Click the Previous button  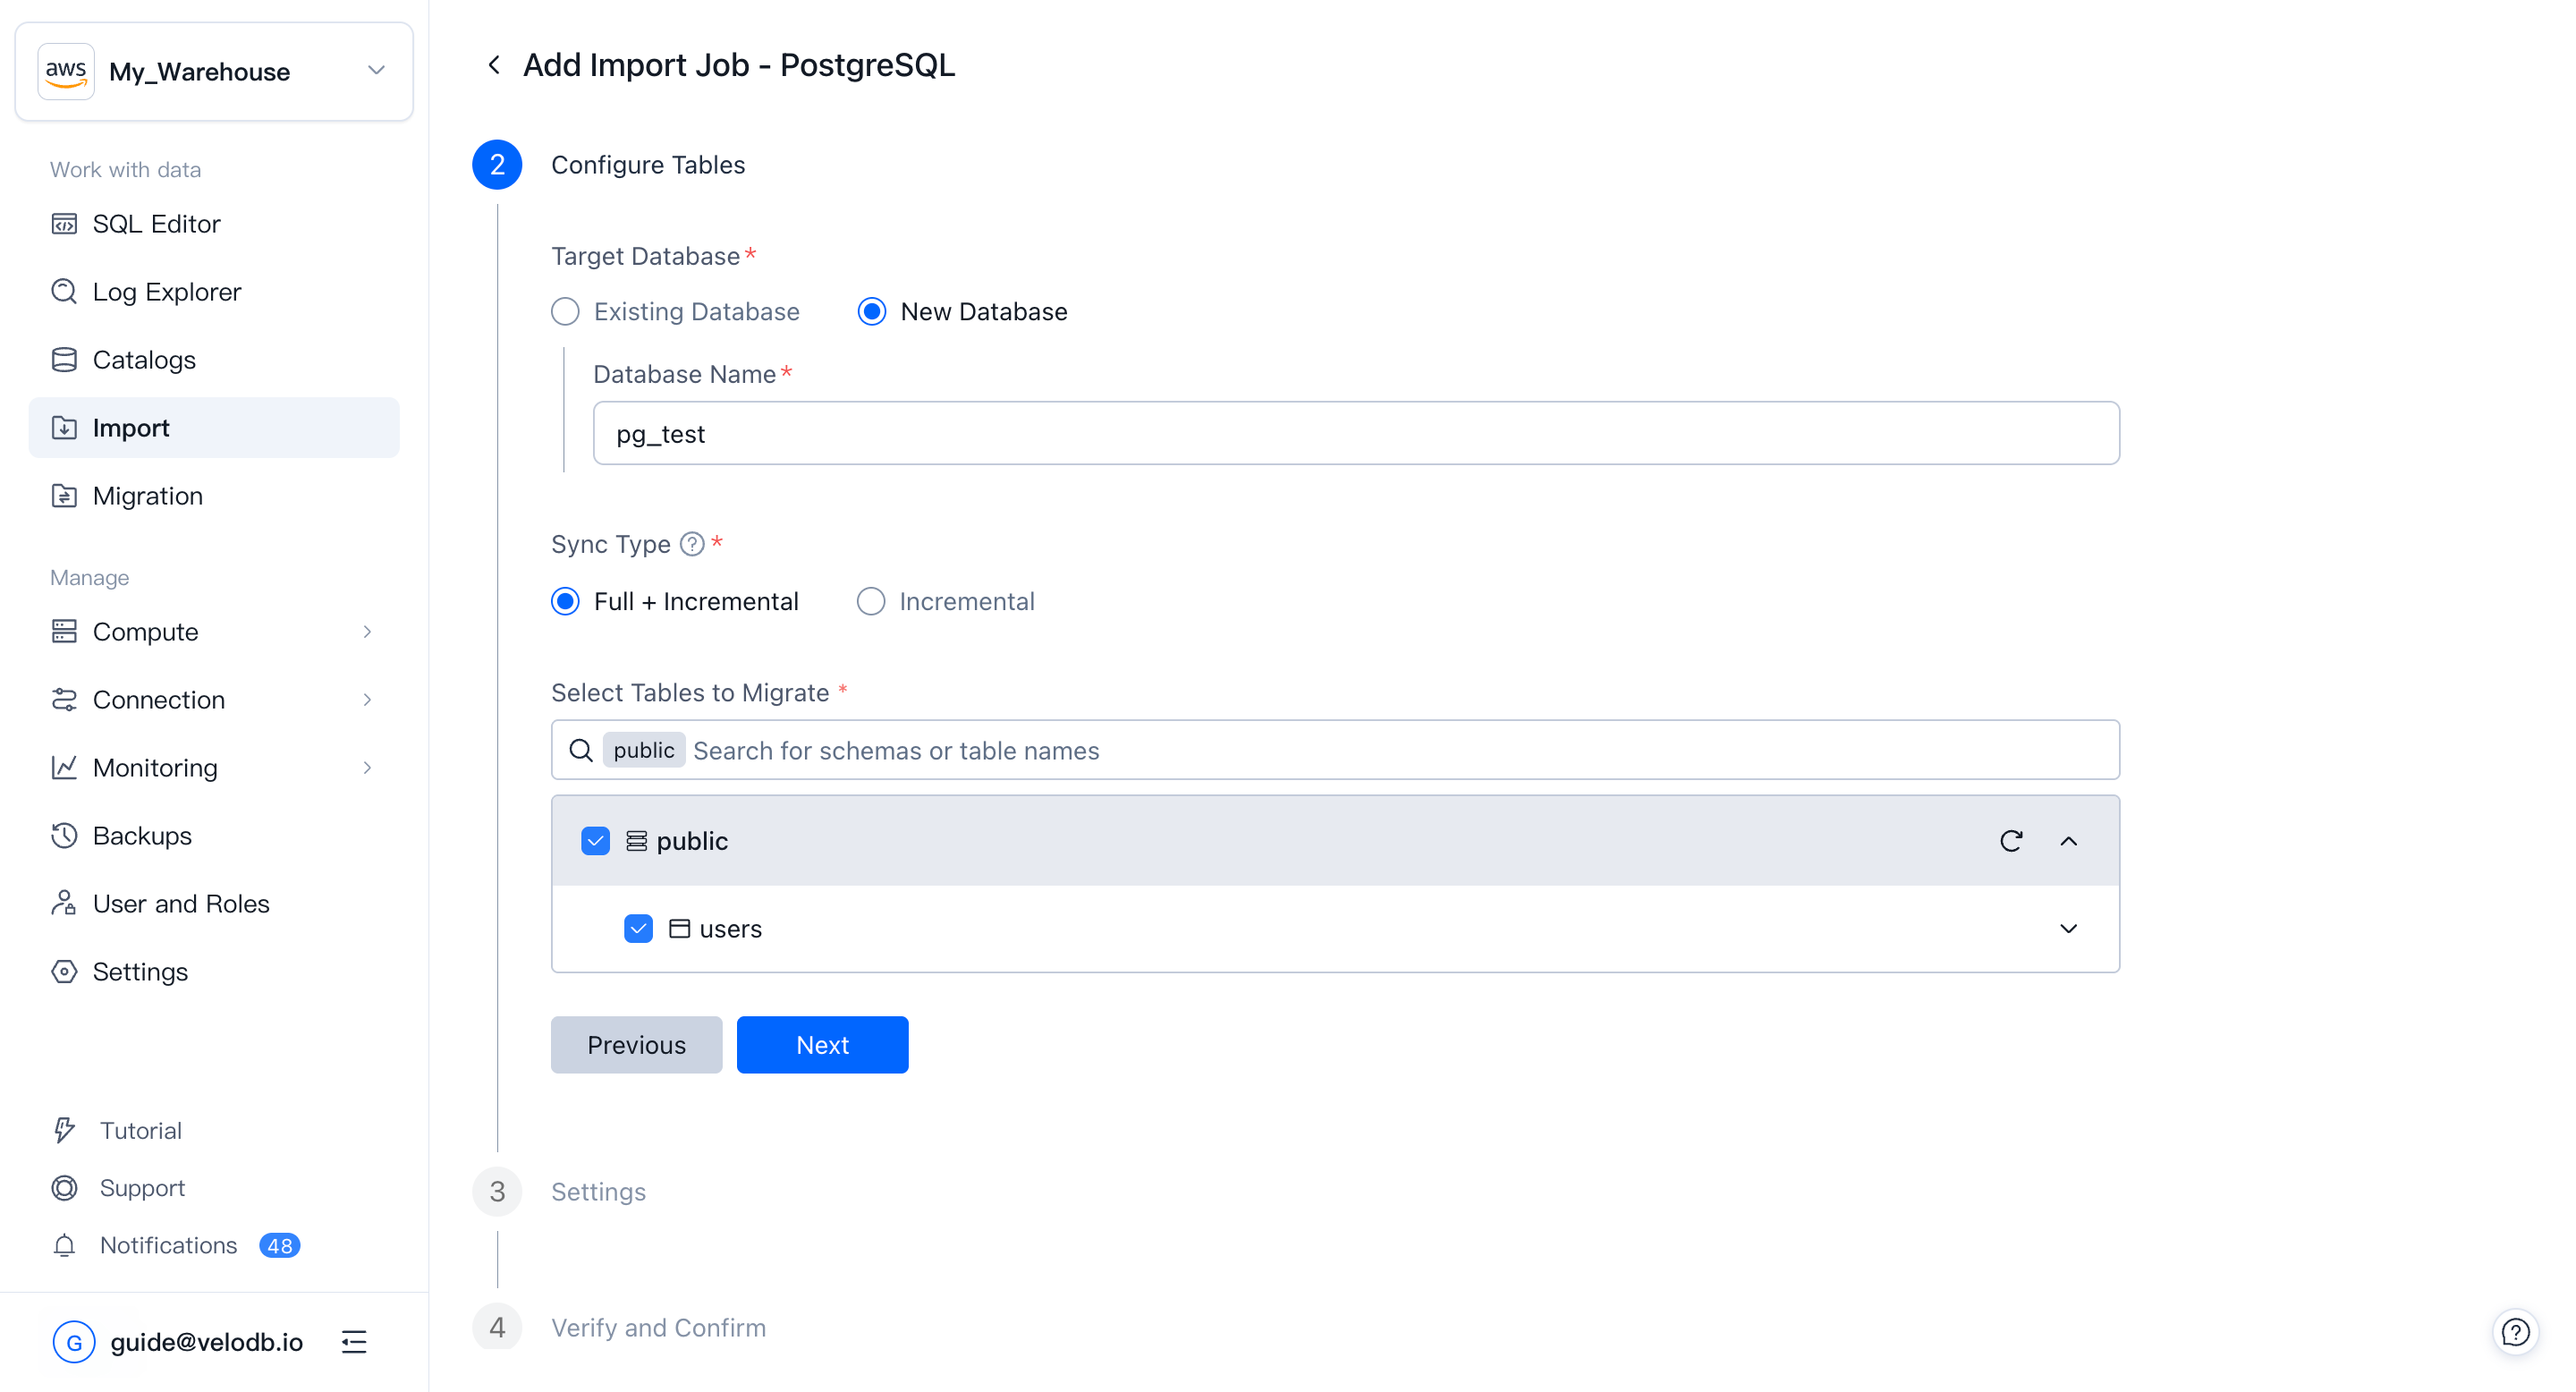point(636,1045)
